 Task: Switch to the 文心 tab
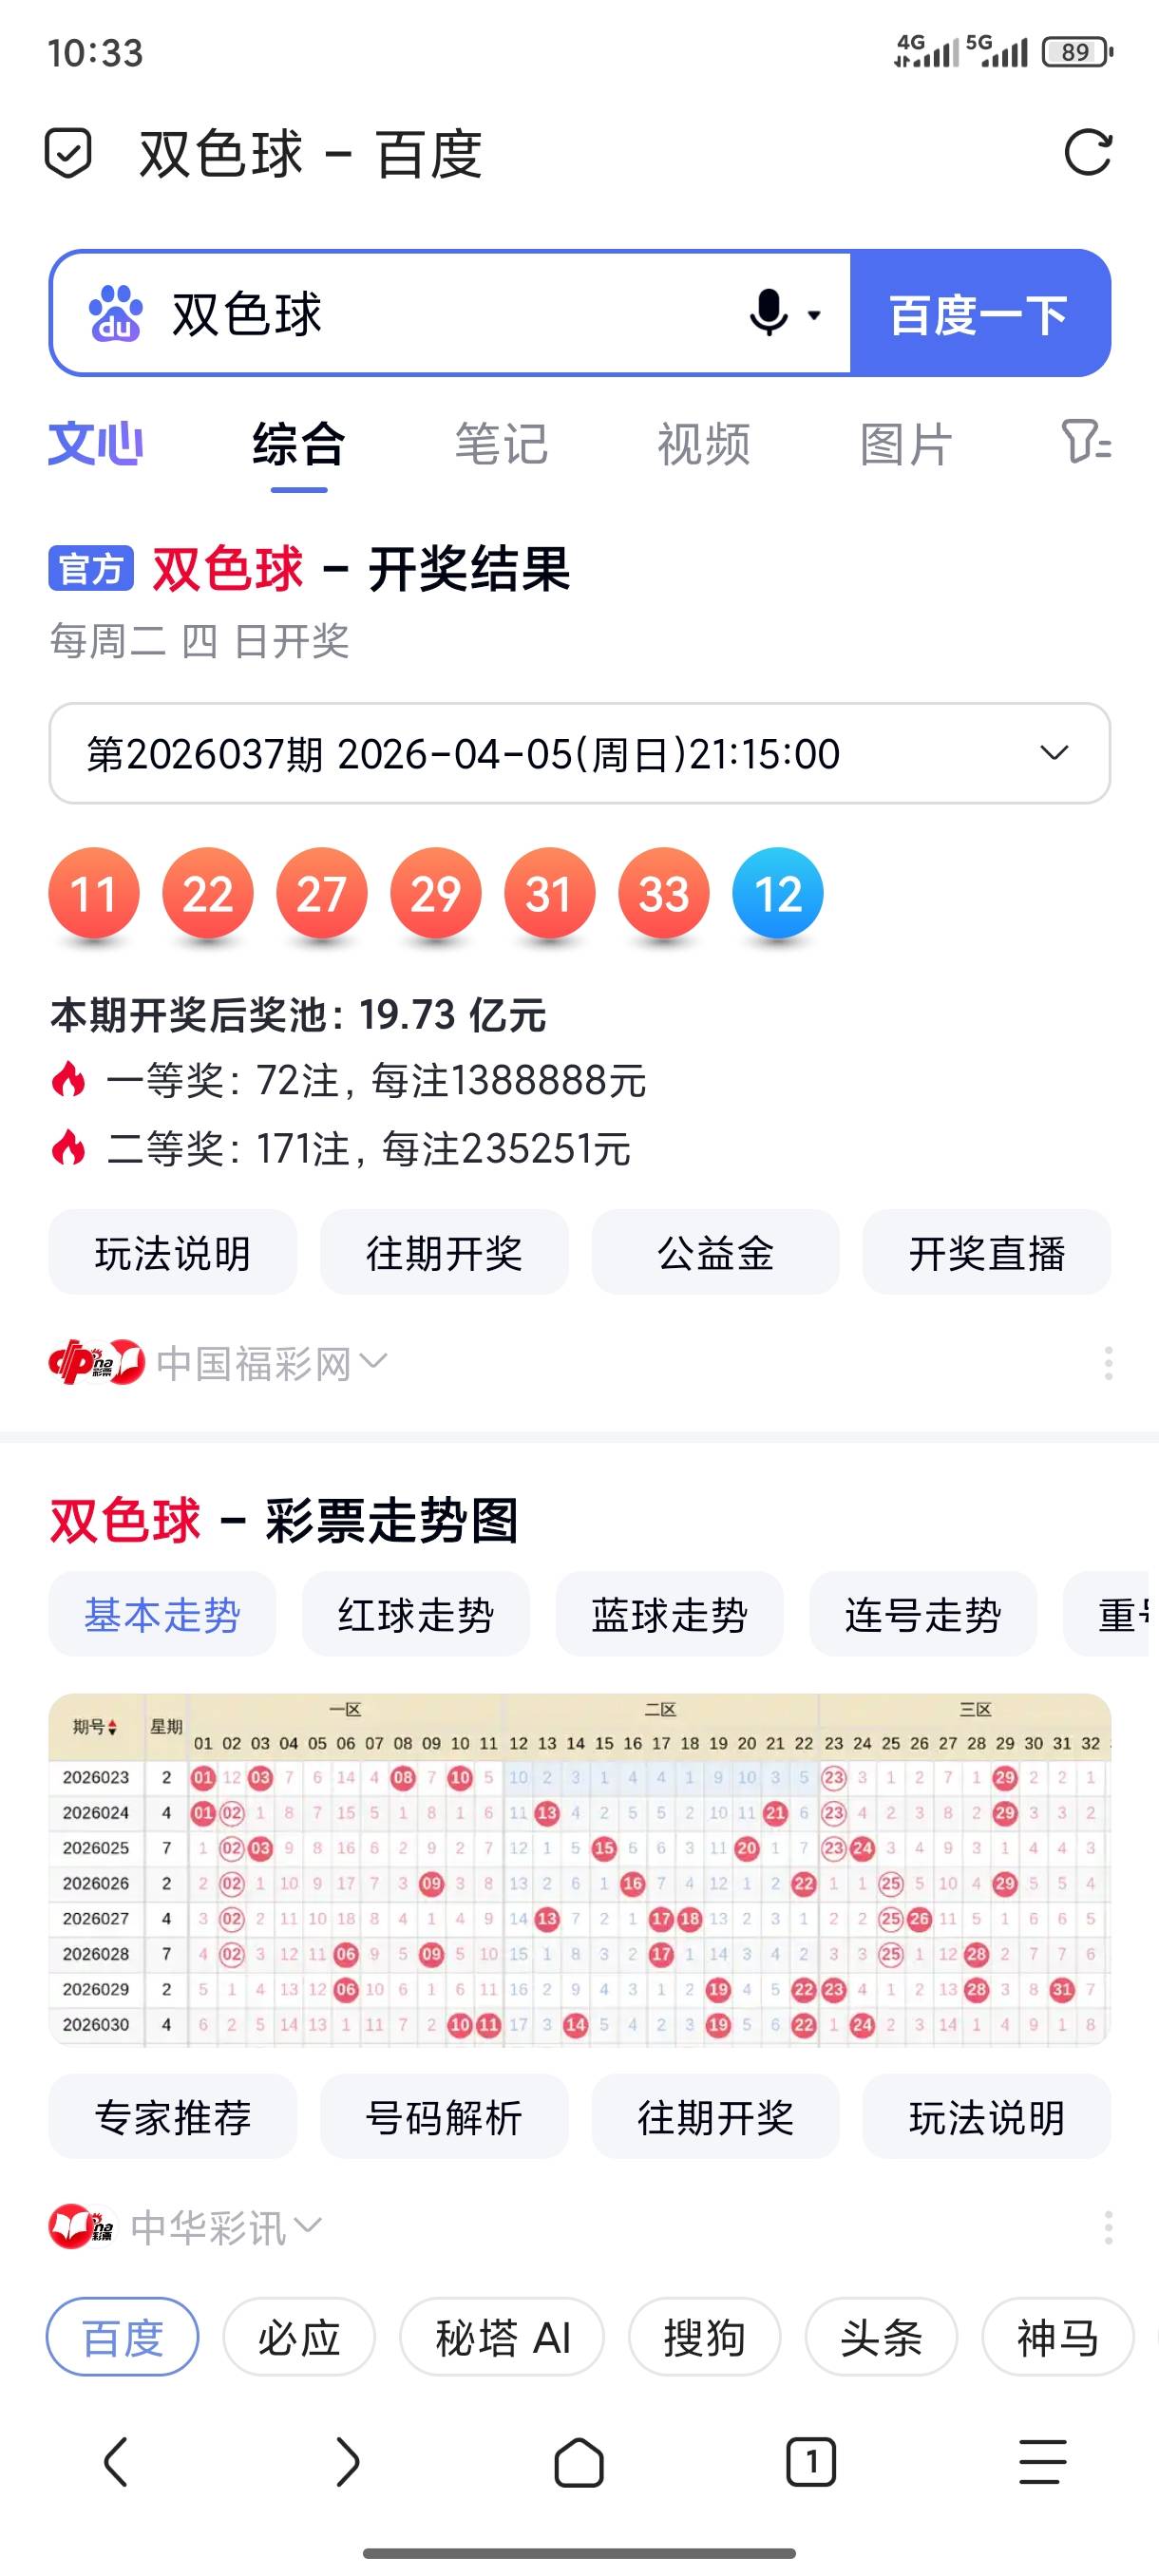(96, 444)
